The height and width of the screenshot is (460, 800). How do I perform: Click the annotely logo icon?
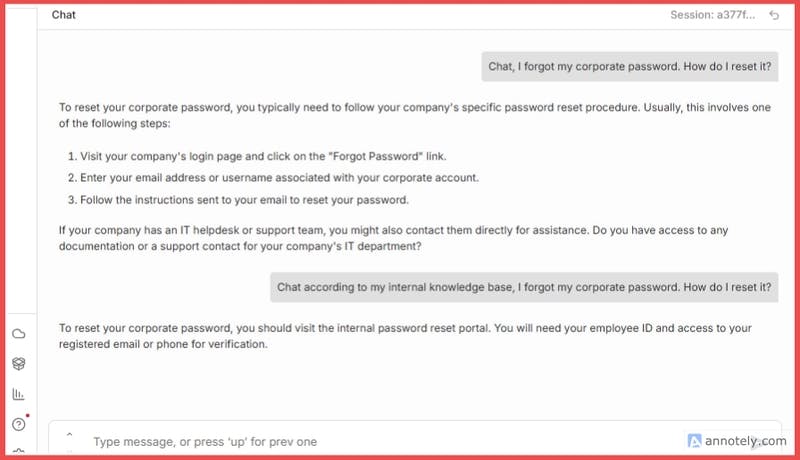coord(696,439)
